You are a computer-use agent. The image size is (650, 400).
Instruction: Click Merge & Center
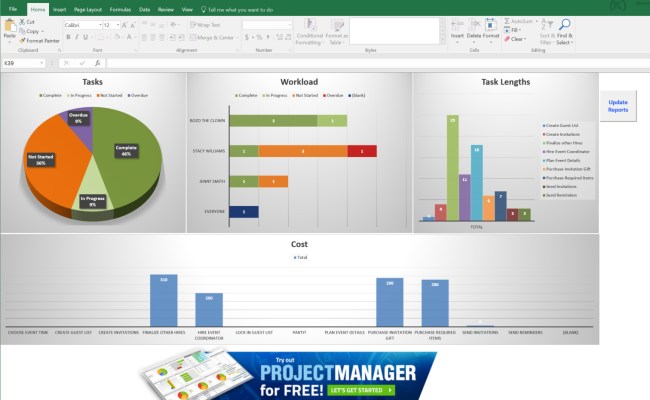[212, 38]
